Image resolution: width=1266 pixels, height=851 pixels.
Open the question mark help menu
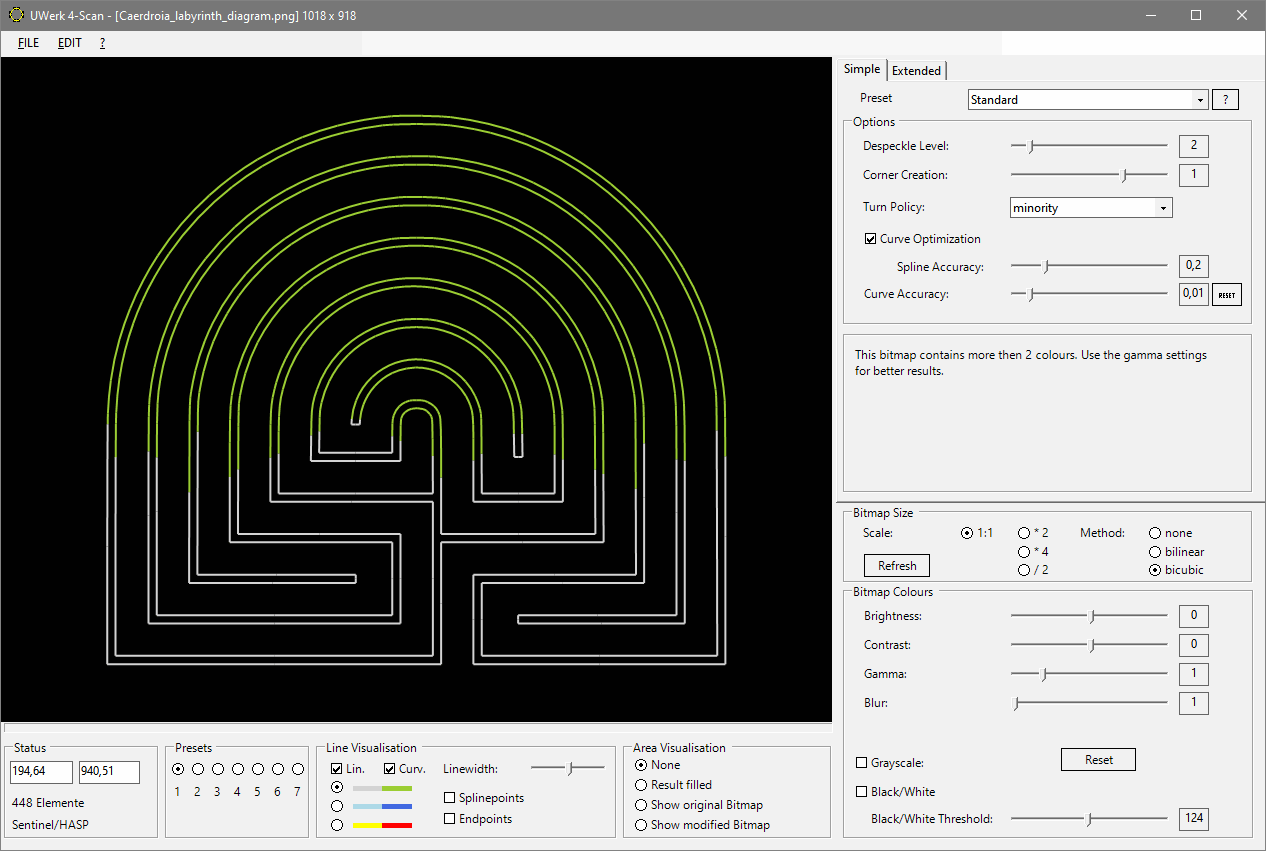[102, 43]
